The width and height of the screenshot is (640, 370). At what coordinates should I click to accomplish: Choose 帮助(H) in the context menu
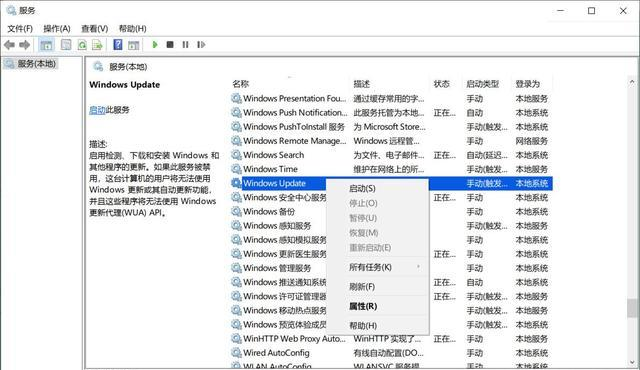378,326
